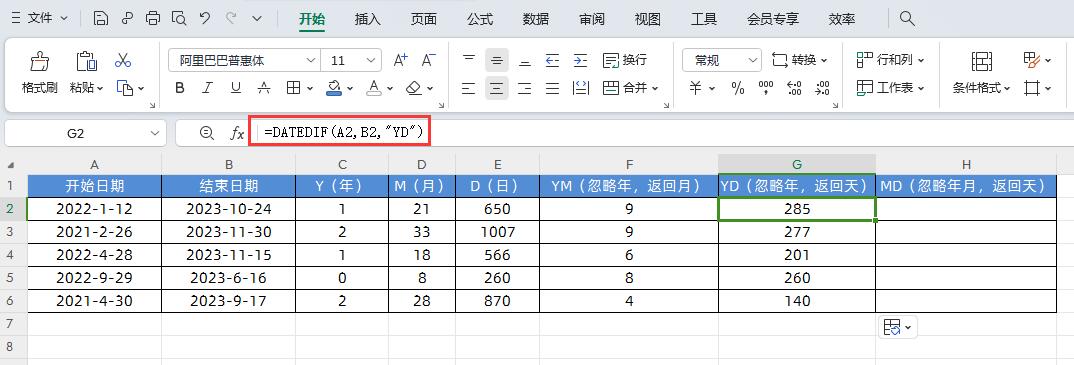Cut selection with the scissors icon

pyautogui.click(x=123, y=60)
